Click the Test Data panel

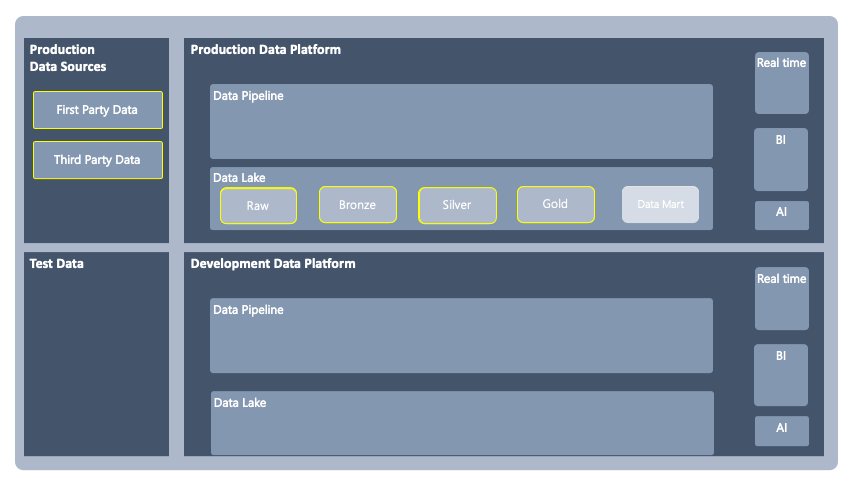96,354
